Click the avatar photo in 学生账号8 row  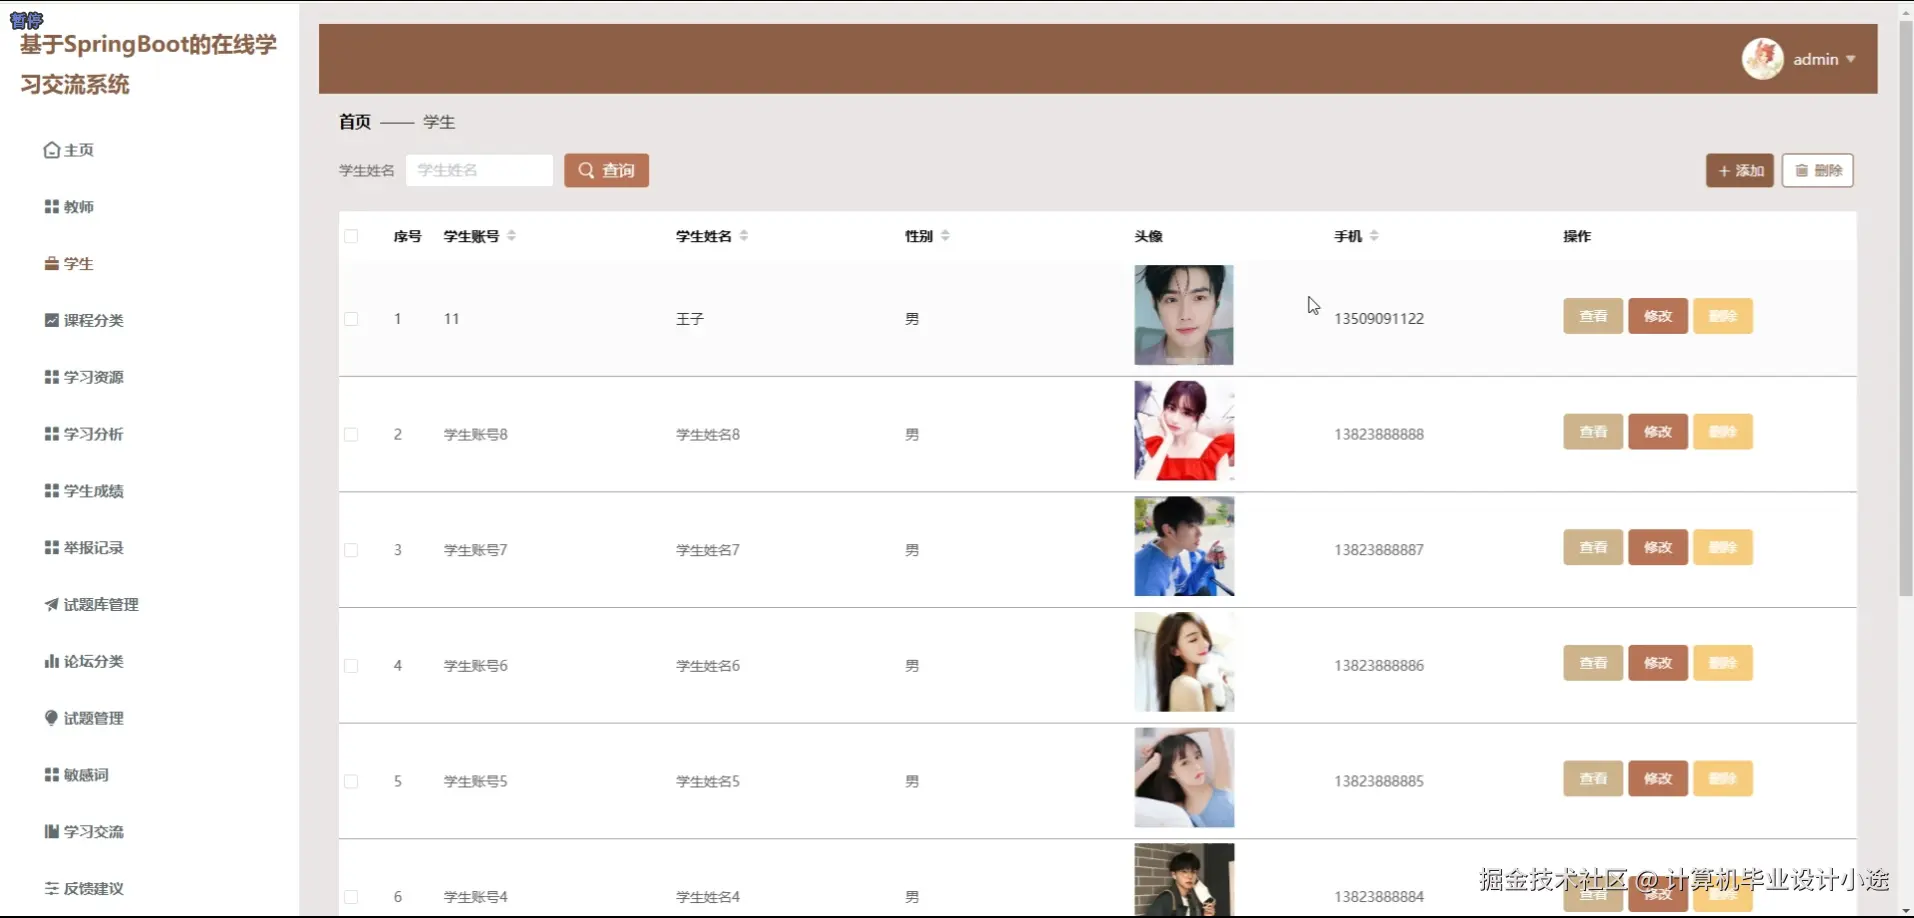click(1184, 431)
